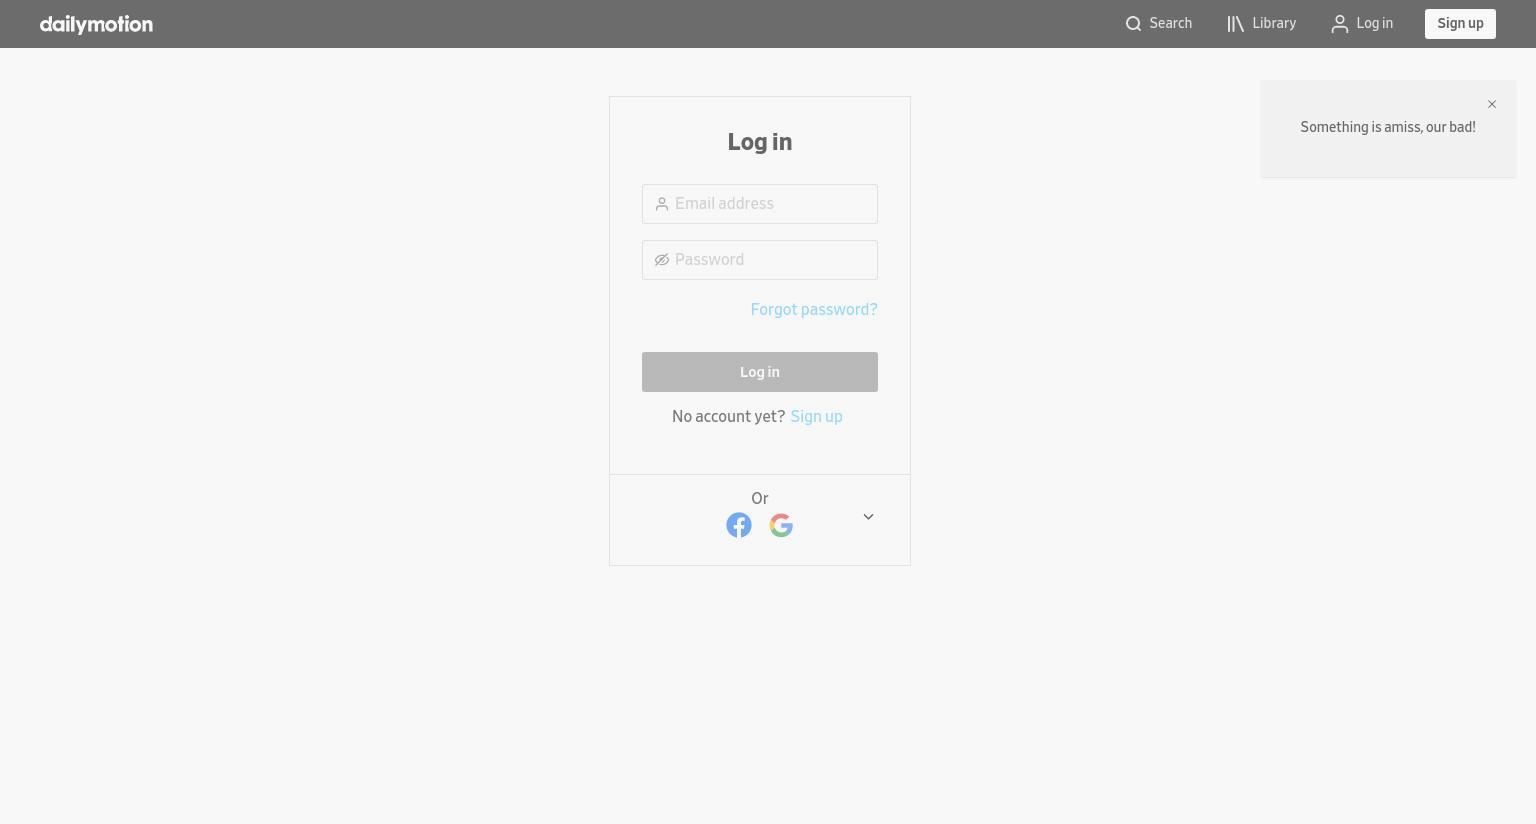Open the Forgot password? link
Image resolution: width=1536 pixels, height=824 pixels.
[814, 310]
